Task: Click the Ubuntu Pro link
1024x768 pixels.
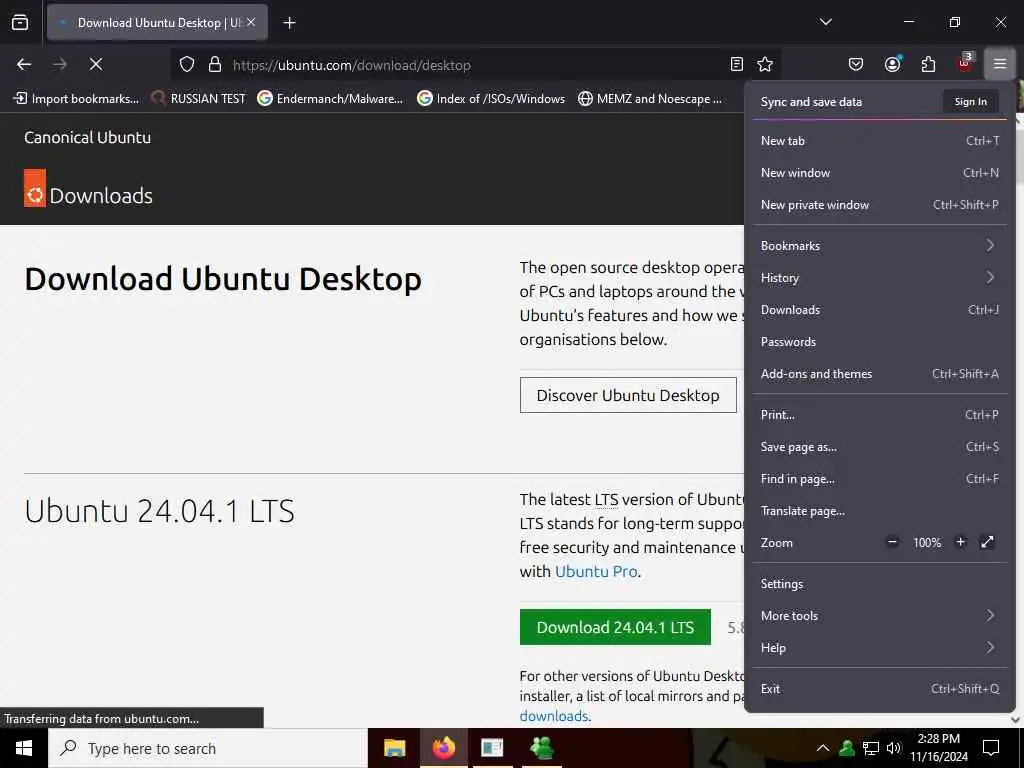Action: 596,571
